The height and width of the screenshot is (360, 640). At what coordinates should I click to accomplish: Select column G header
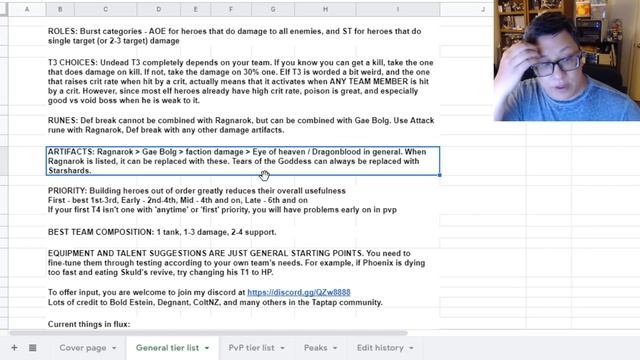pyautogui.click(x=273, y=9)
